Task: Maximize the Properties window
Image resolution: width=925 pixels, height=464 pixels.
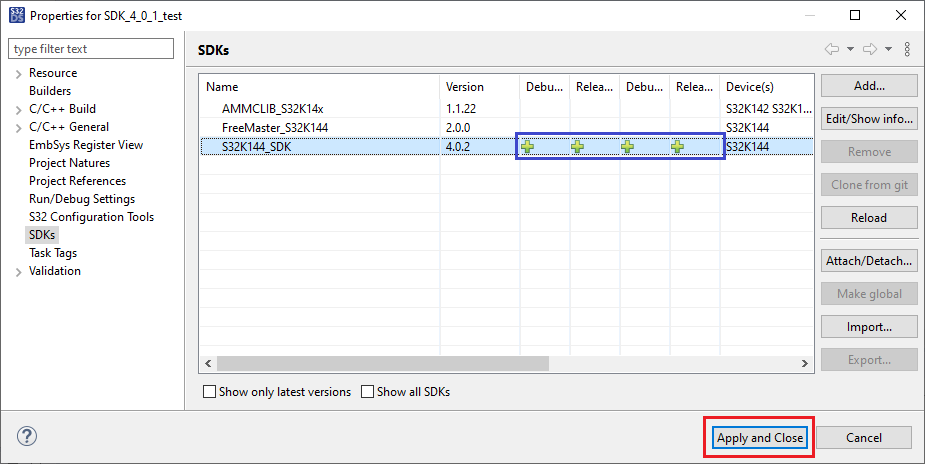Action: tap(855, 15)
